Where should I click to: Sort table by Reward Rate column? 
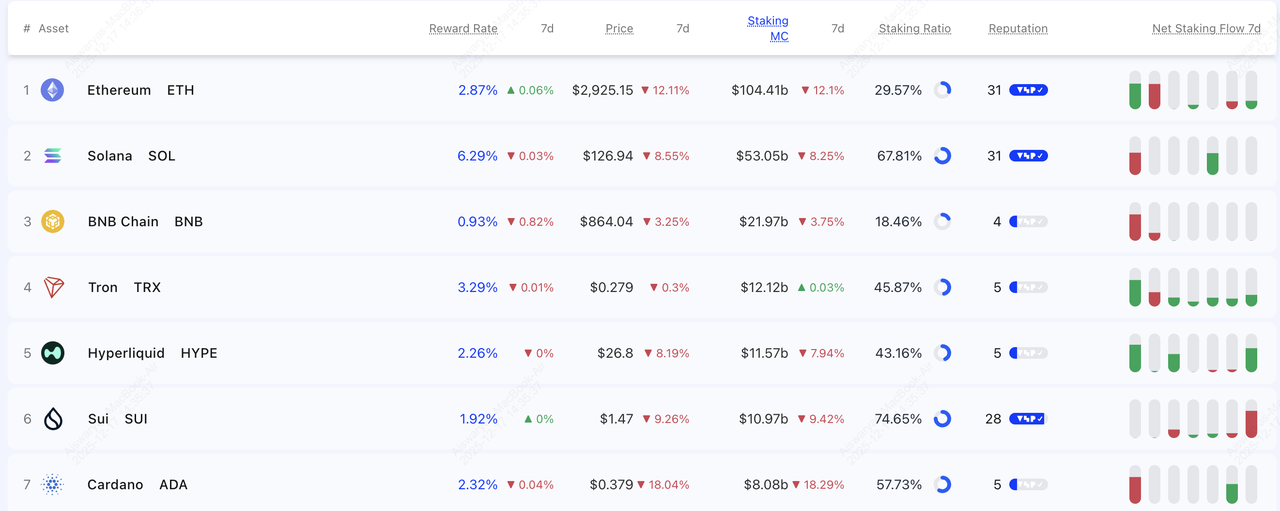click(463, 29)
